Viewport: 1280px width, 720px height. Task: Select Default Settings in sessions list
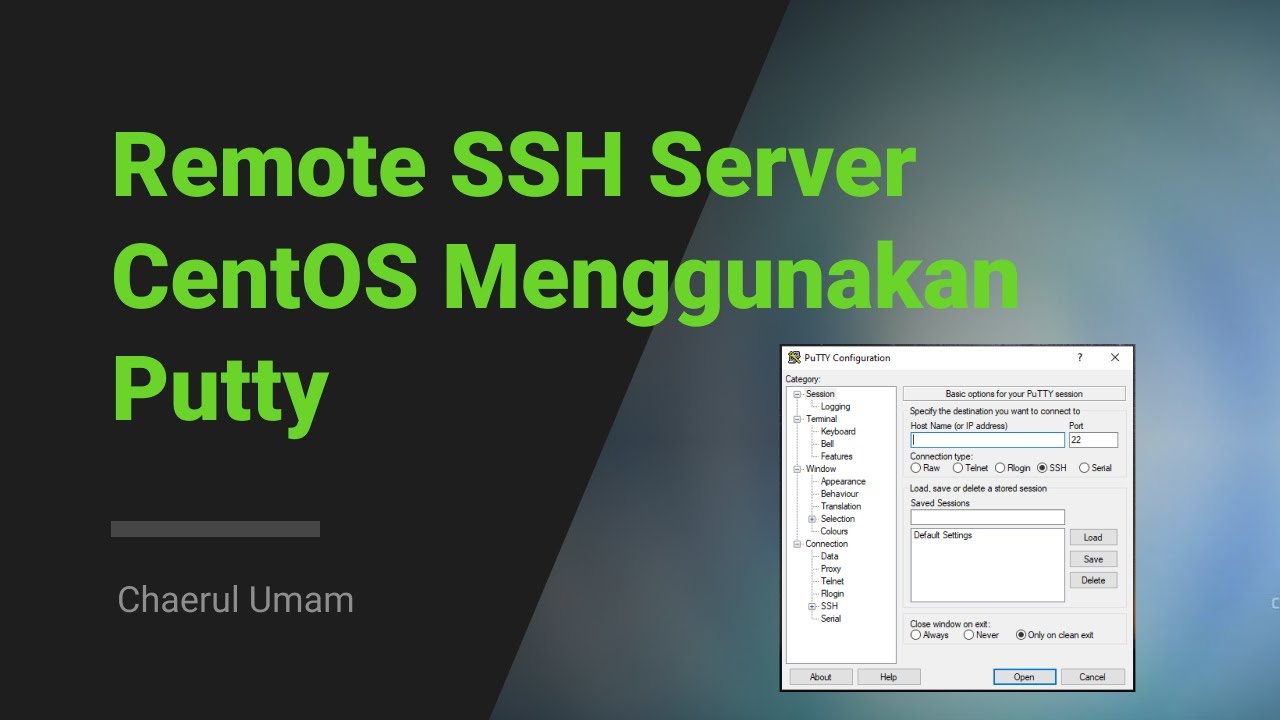(x=943, y=536)
